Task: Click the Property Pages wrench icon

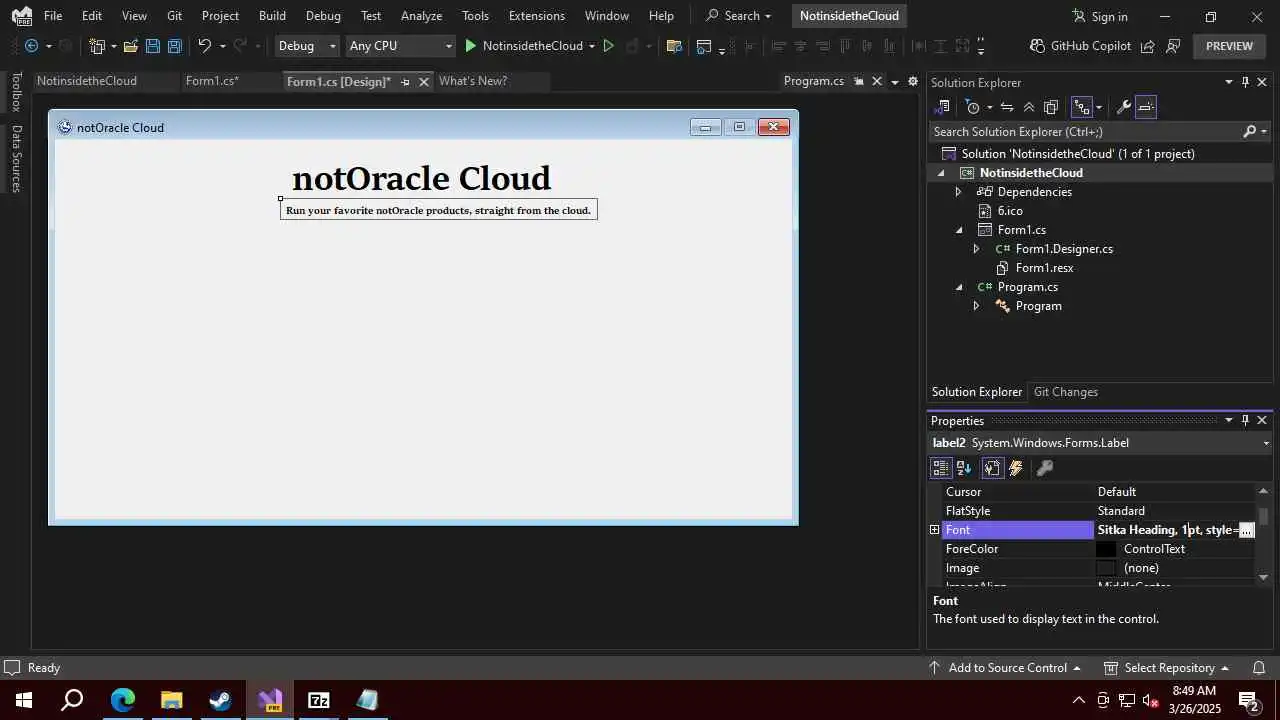Action: click(x=1044, y=468)
